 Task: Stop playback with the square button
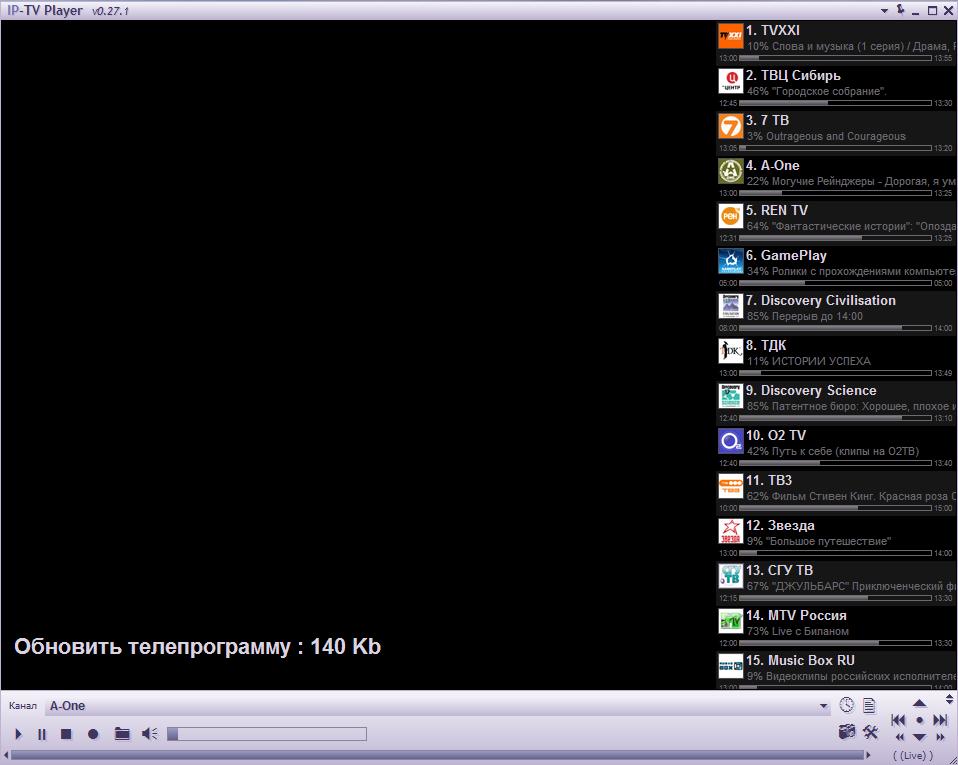tap(66, 734)
